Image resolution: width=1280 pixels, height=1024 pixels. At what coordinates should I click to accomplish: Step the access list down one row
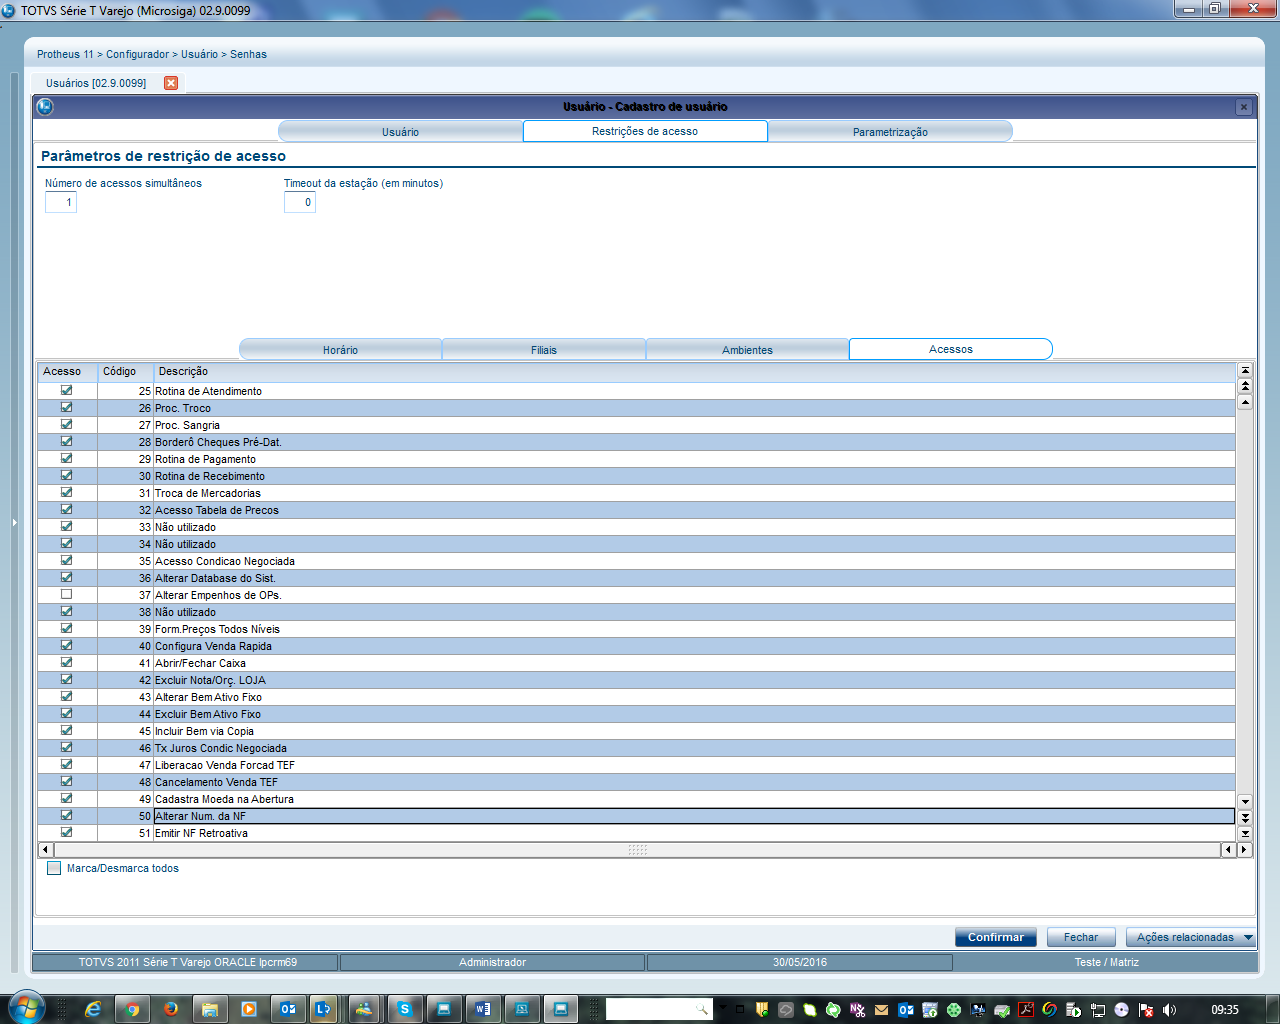point(1245,801)
